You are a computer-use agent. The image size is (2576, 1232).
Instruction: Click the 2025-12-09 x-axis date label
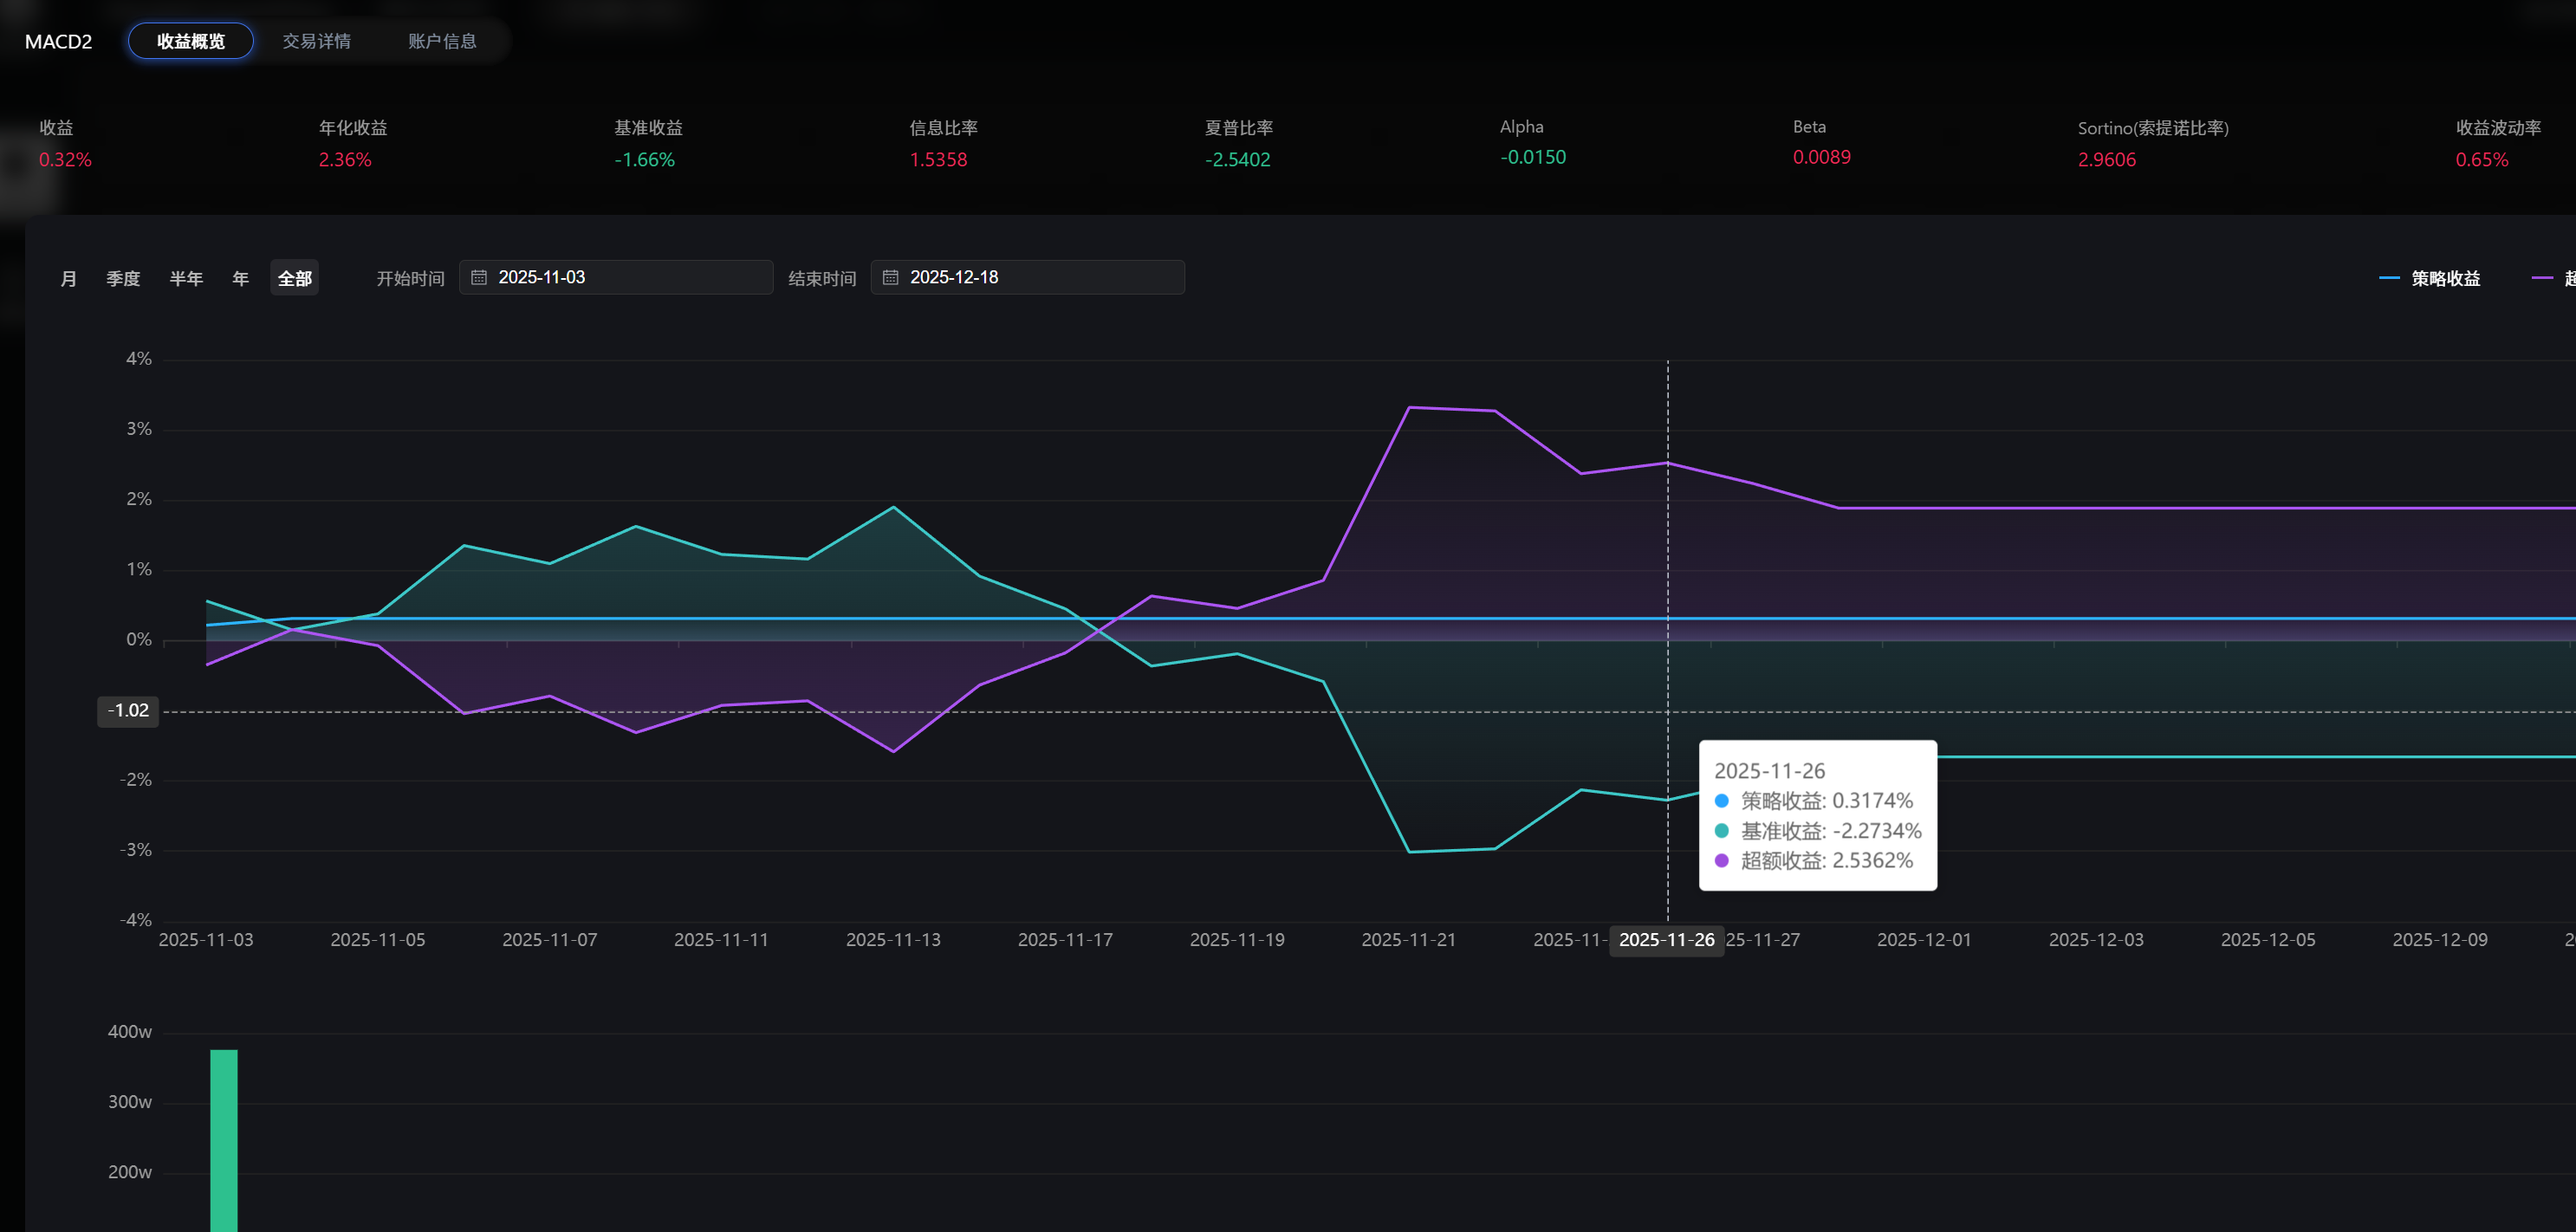tap(2440, 940)
